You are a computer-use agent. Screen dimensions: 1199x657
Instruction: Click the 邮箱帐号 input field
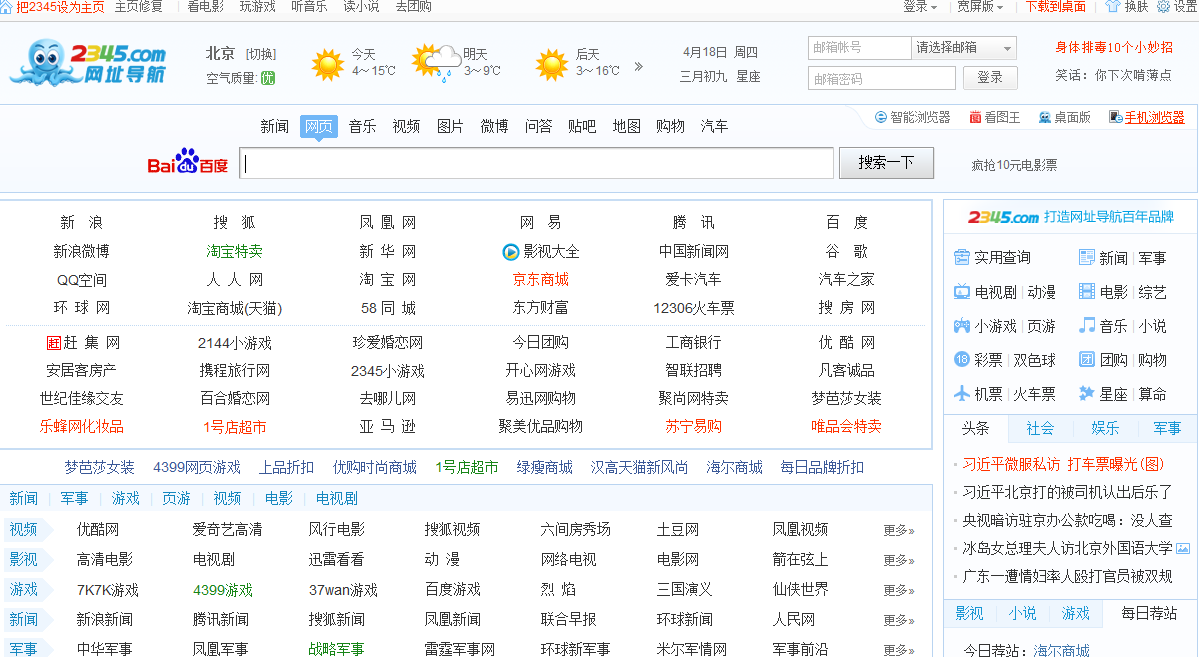(859, 47)
